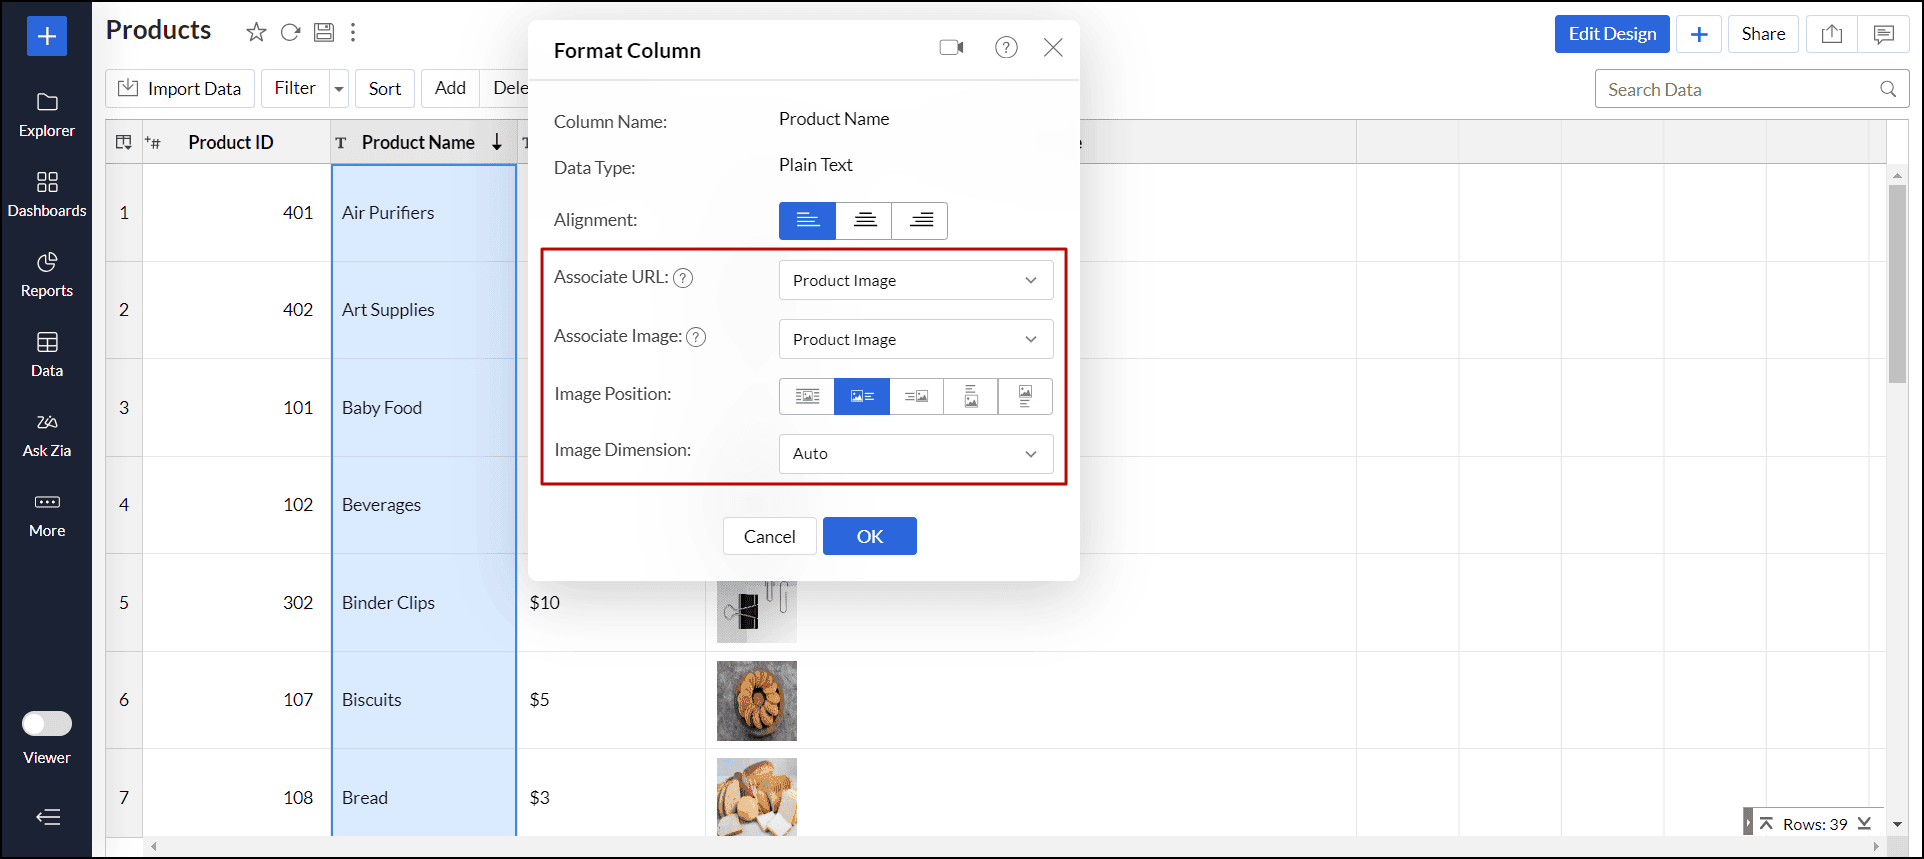Click the Associate URL help icon
Viewport: 1924px width, 859px height.
tap(683, 278)
